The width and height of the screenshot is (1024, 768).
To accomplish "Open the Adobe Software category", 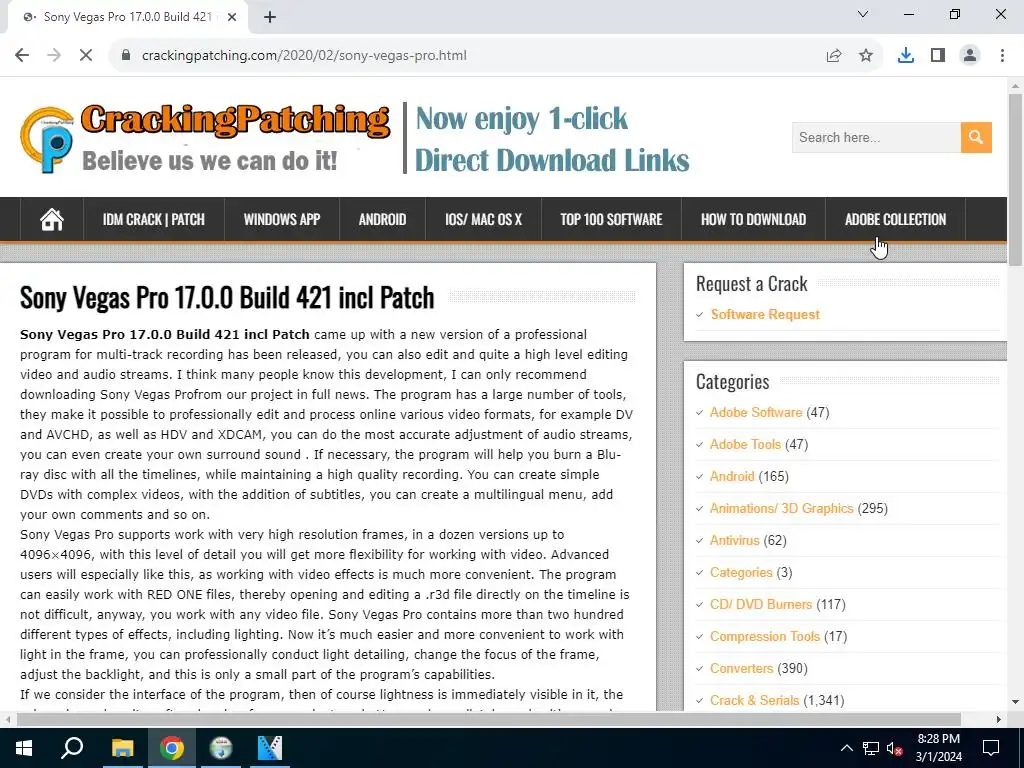I will 756,412.
